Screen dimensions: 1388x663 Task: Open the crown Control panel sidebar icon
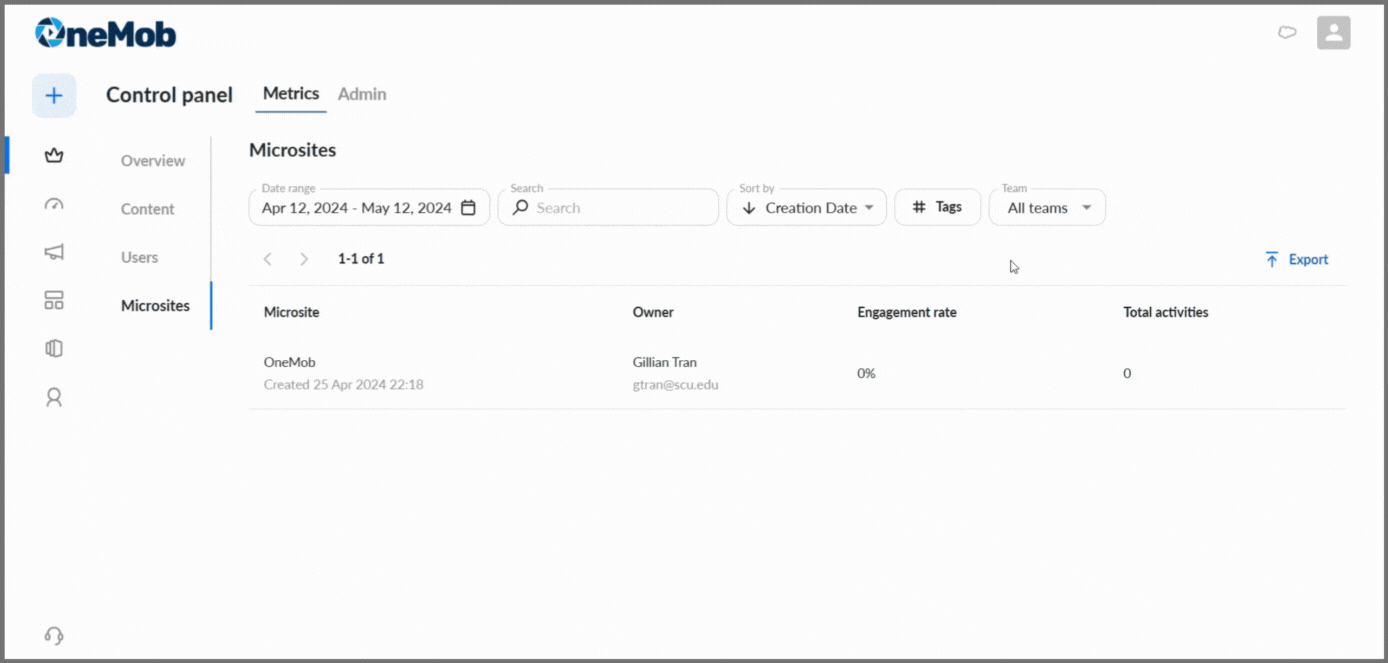pos(54,155)
